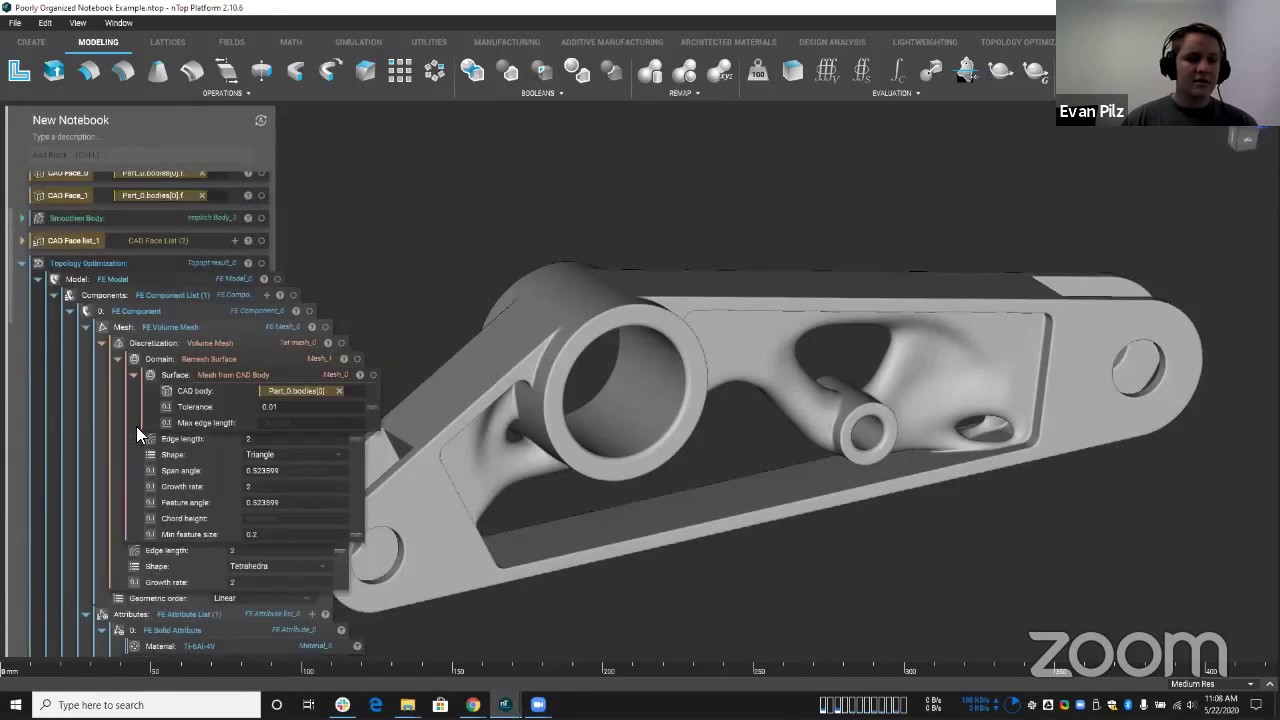
Task: Open the Mass Properties weight icon
Action: 758,71
